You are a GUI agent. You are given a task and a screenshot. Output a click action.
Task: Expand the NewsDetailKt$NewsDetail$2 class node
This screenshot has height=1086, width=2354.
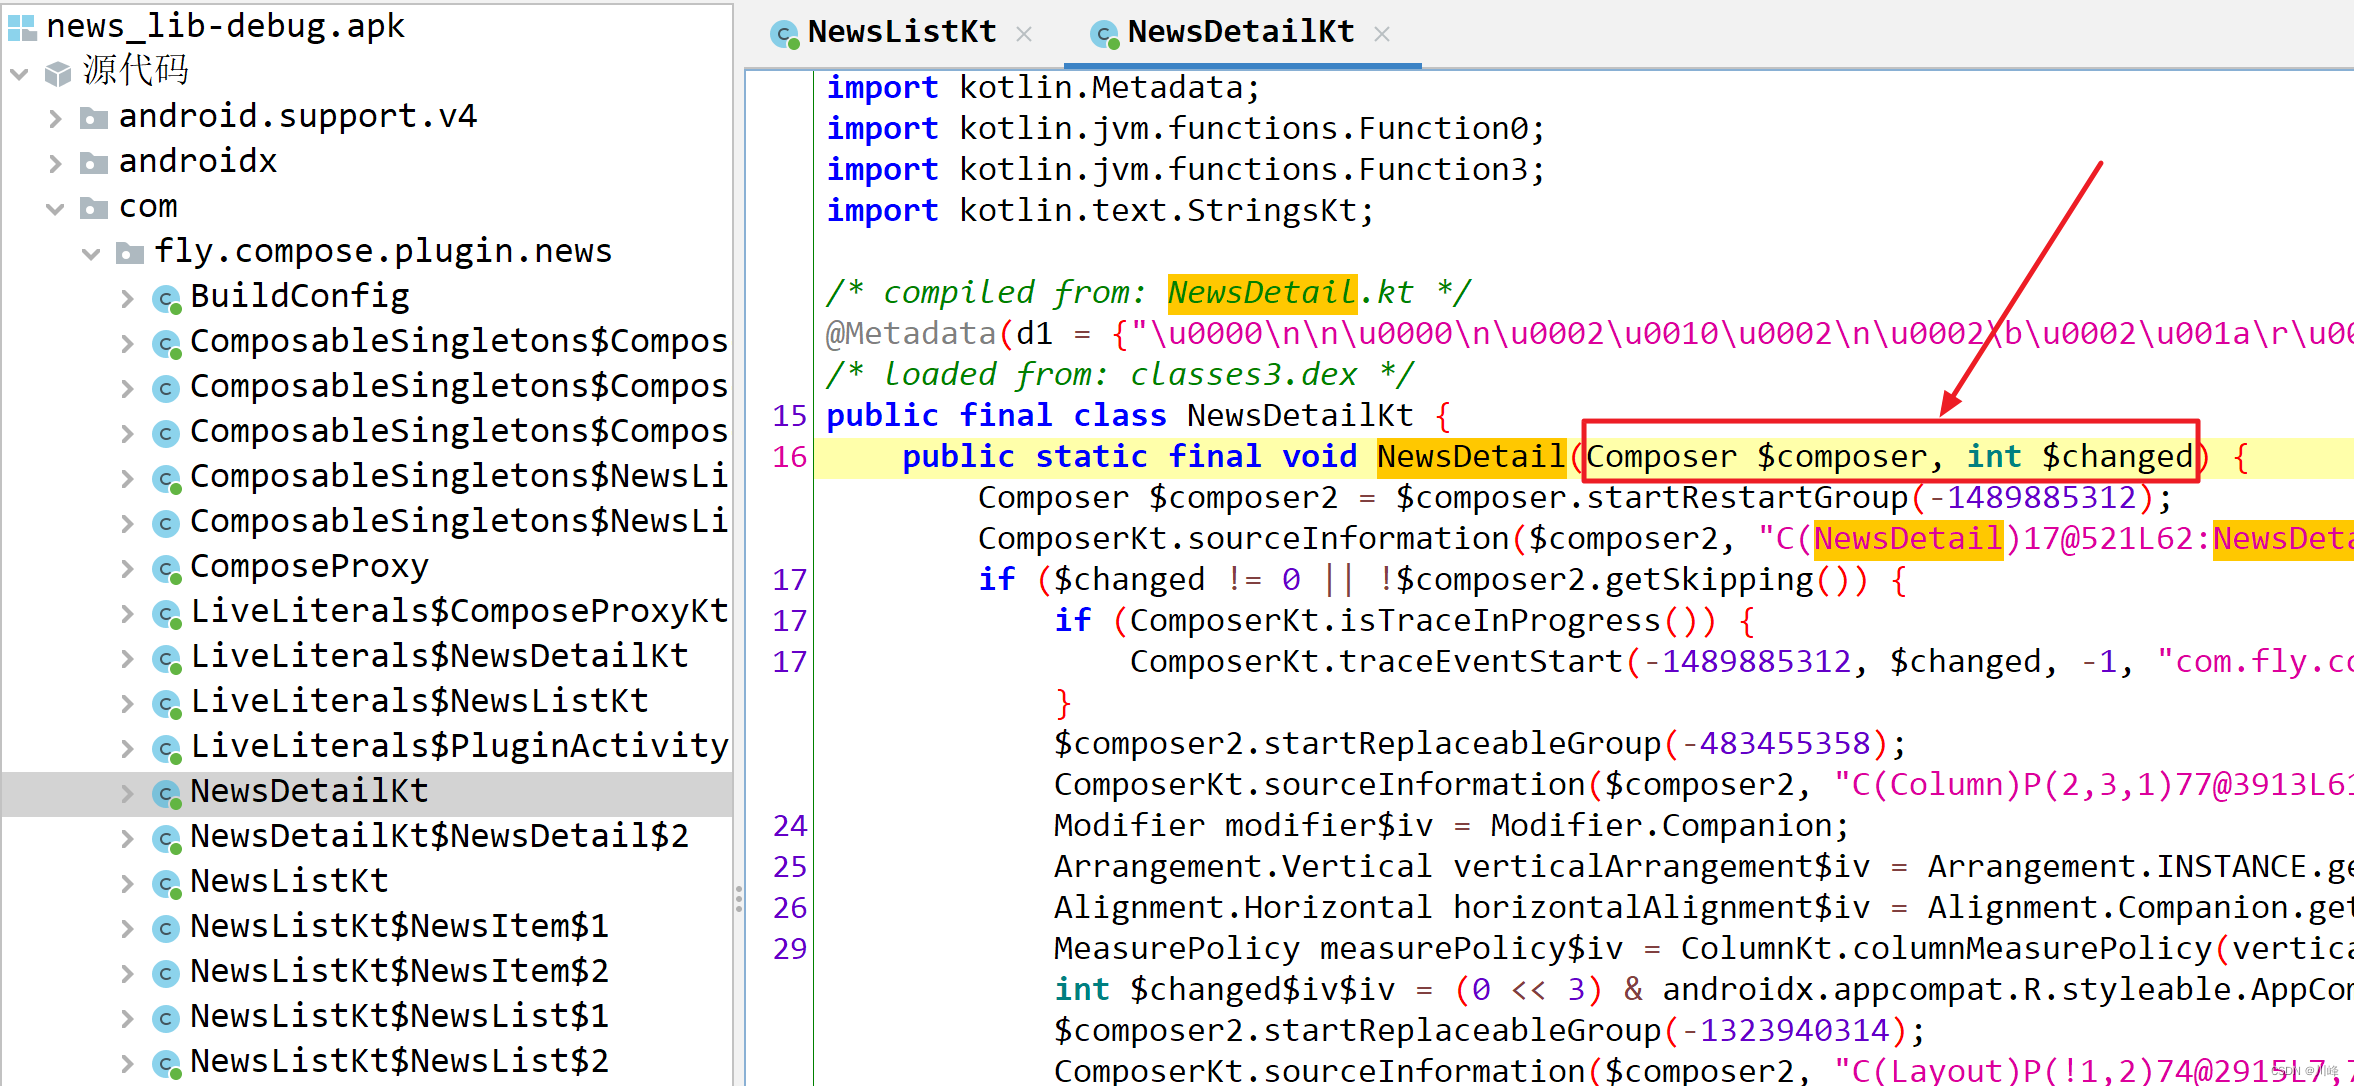(127, 838)
